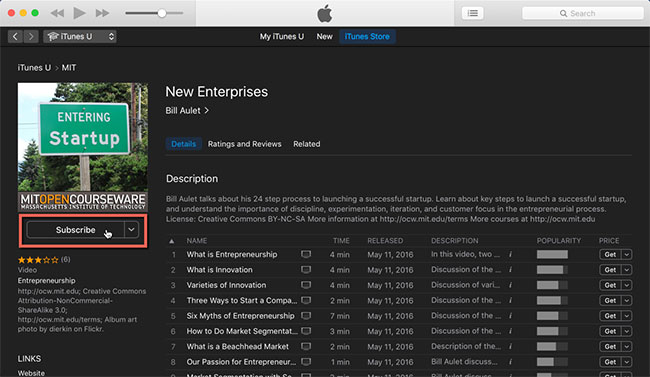Show info for row 6 description
The image size is (650, 377).
coord(510,331)
